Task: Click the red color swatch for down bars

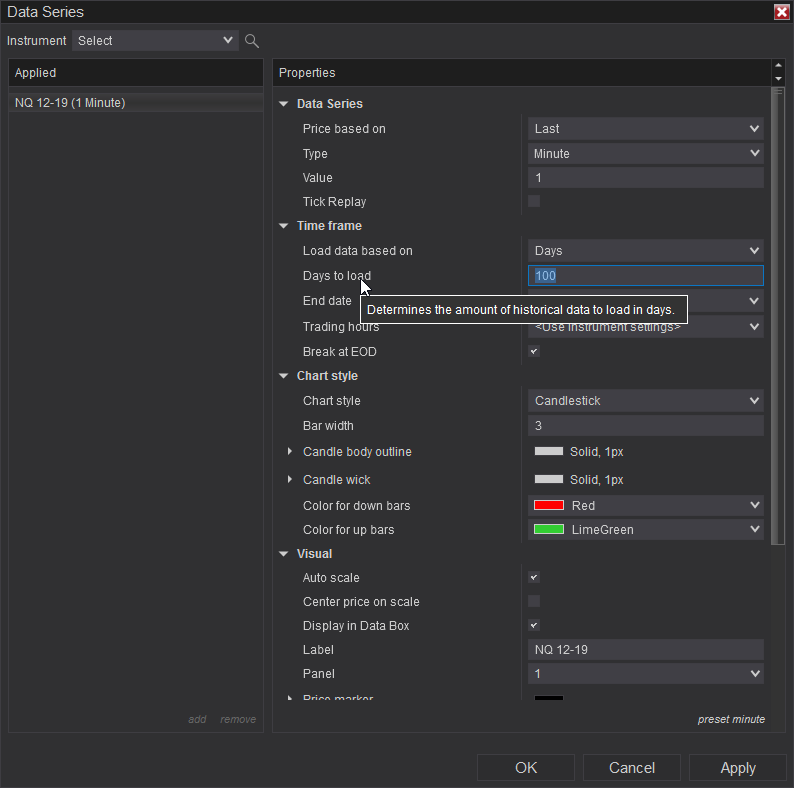Action: point(549,506)
